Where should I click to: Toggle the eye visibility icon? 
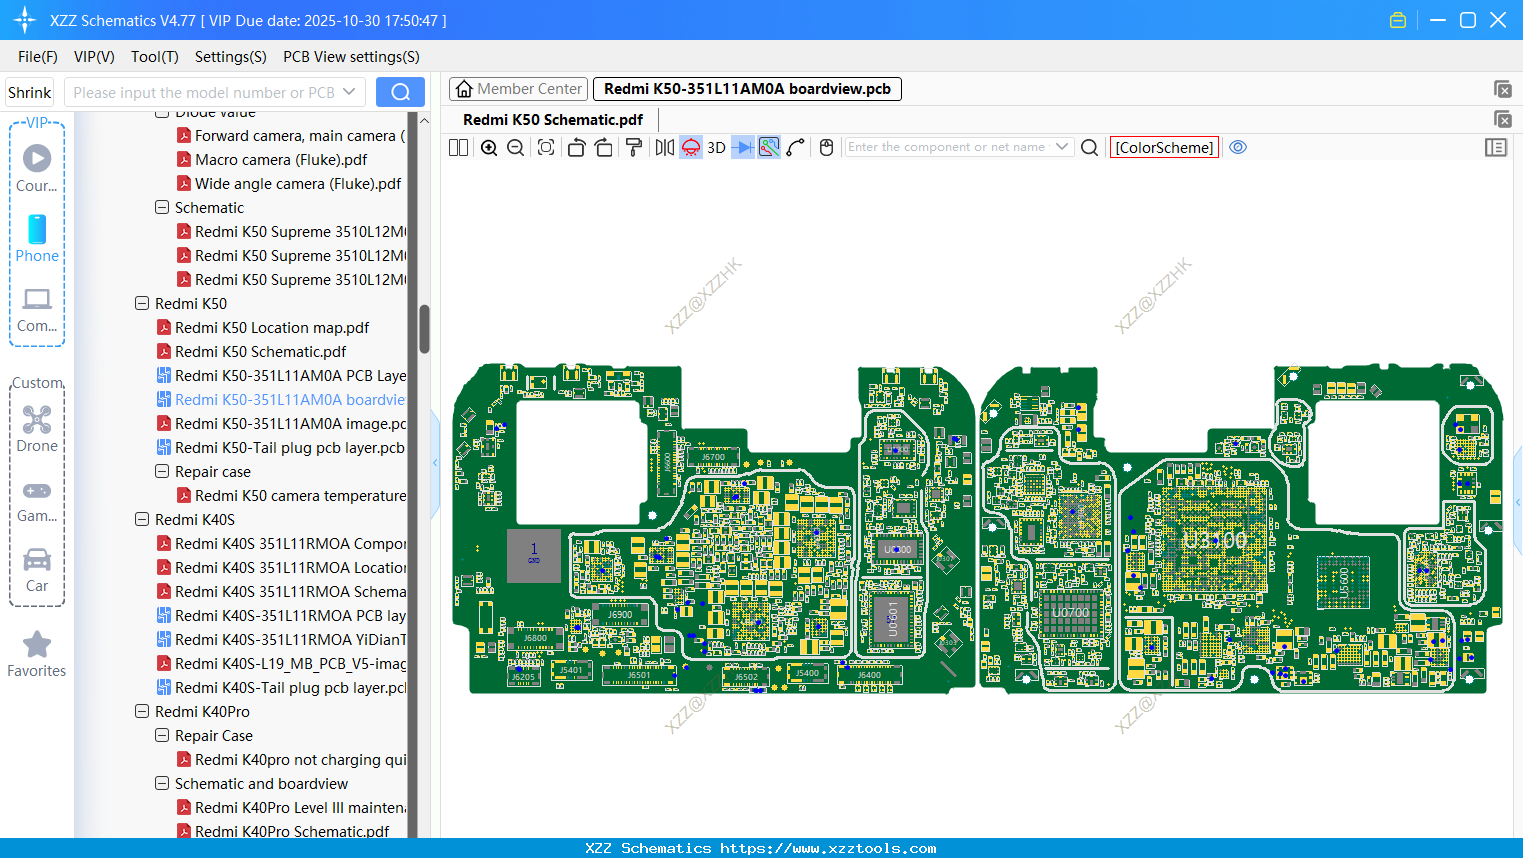point(1238,148)
